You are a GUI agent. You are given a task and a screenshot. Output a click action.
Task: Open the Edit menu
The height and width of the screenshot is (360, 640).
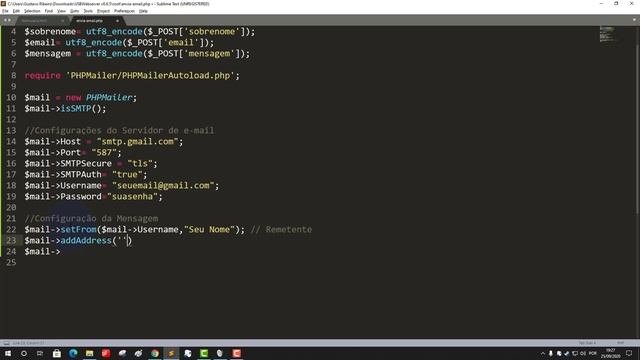[16, 11]
